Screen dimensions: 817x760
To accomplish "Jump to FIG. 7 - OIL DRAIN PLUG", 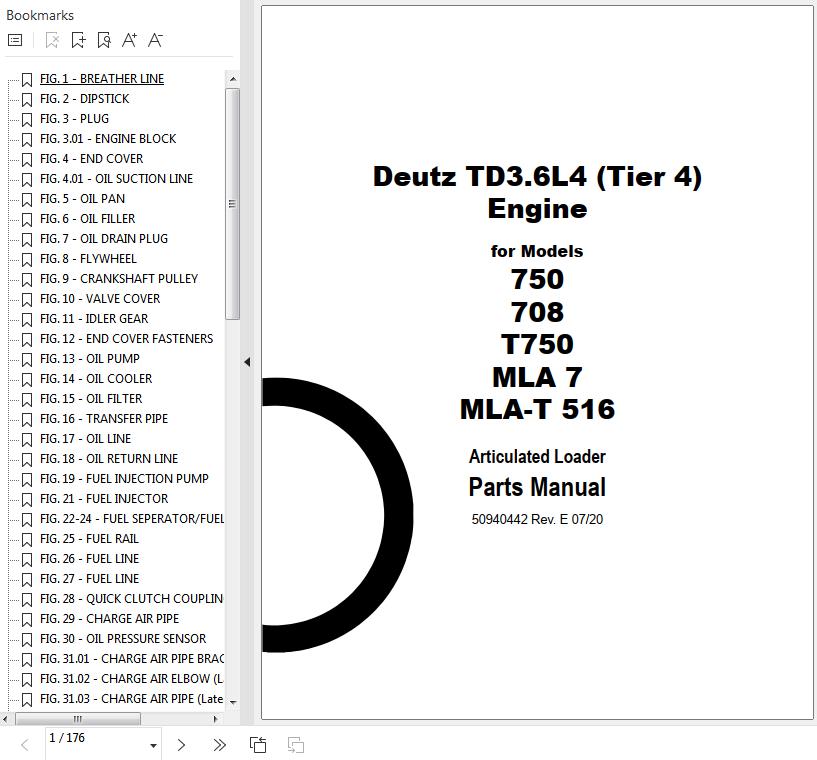I will (104, 239).
